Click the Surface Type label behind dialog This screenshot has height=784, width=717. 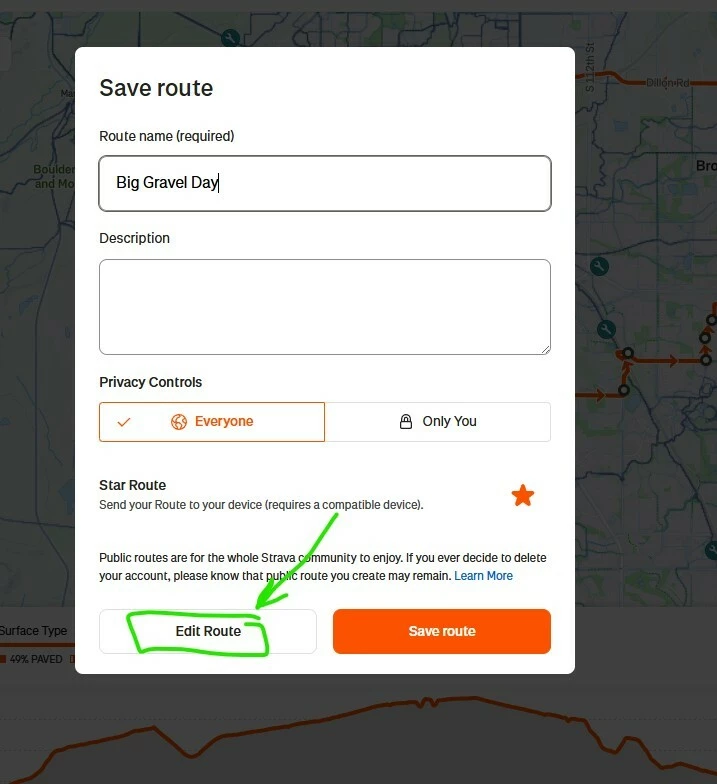tap(33, 630)
